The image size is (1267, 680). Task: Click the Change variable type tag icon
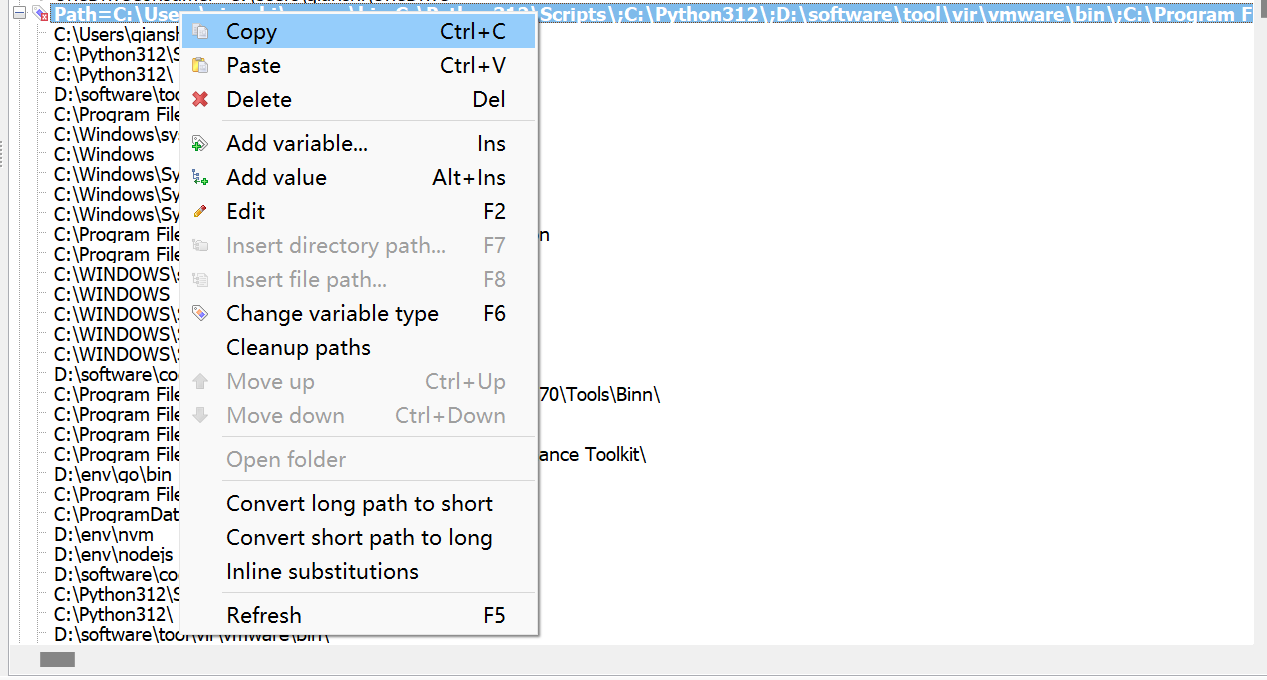tap(201, 314)
